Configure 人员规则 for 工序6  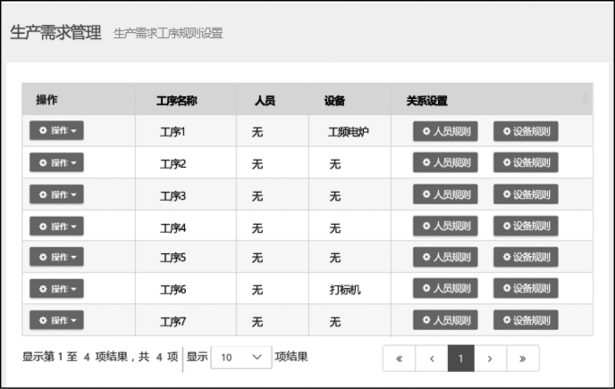coord(445,288)
